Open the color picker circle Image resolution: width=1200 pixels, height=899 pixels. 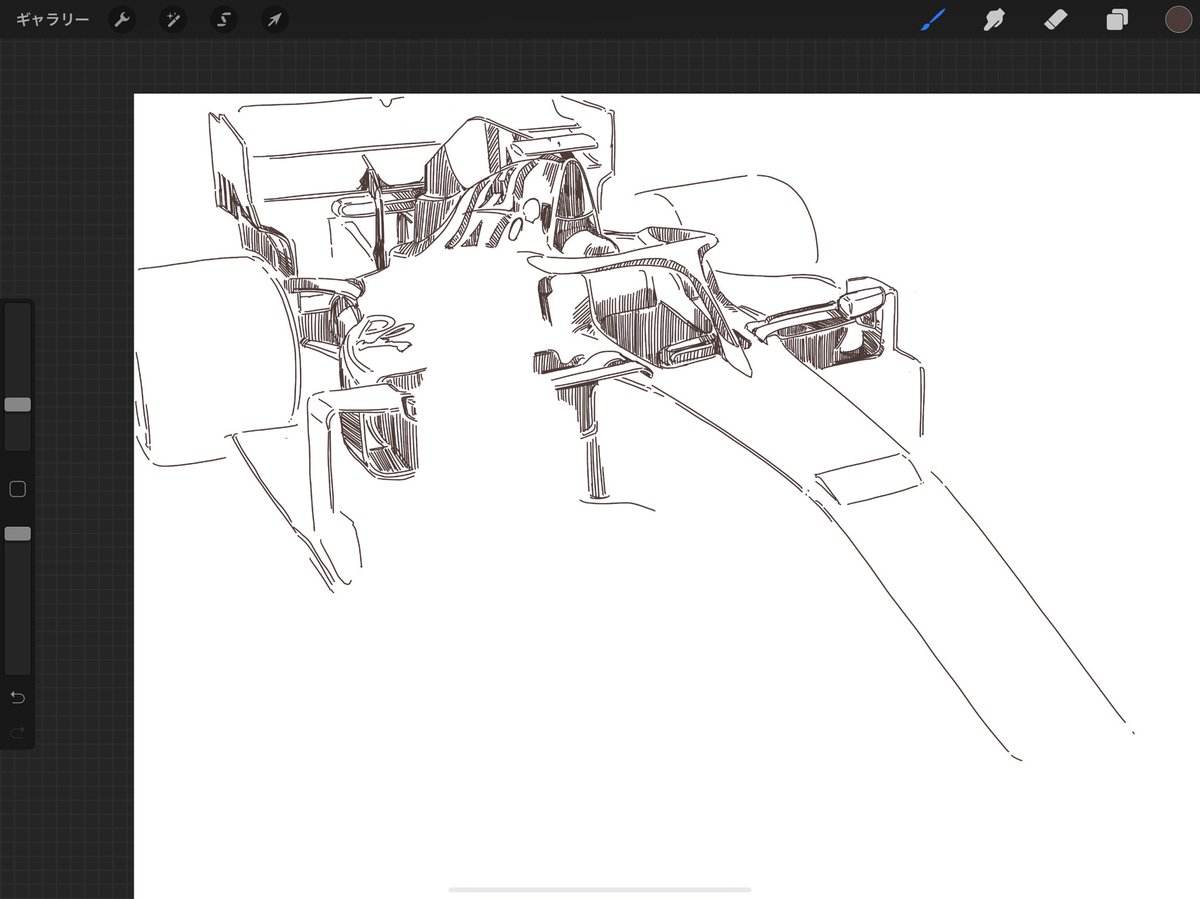click(1178, 20)
